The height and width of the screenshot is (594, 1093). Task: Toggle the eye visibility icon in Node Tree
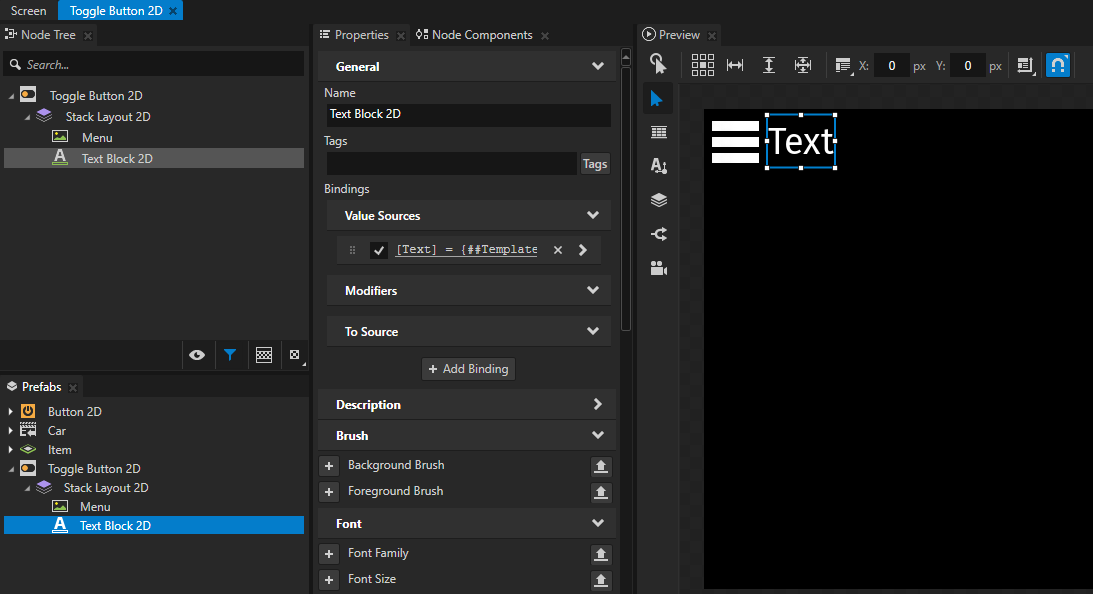tap(197, 354)
